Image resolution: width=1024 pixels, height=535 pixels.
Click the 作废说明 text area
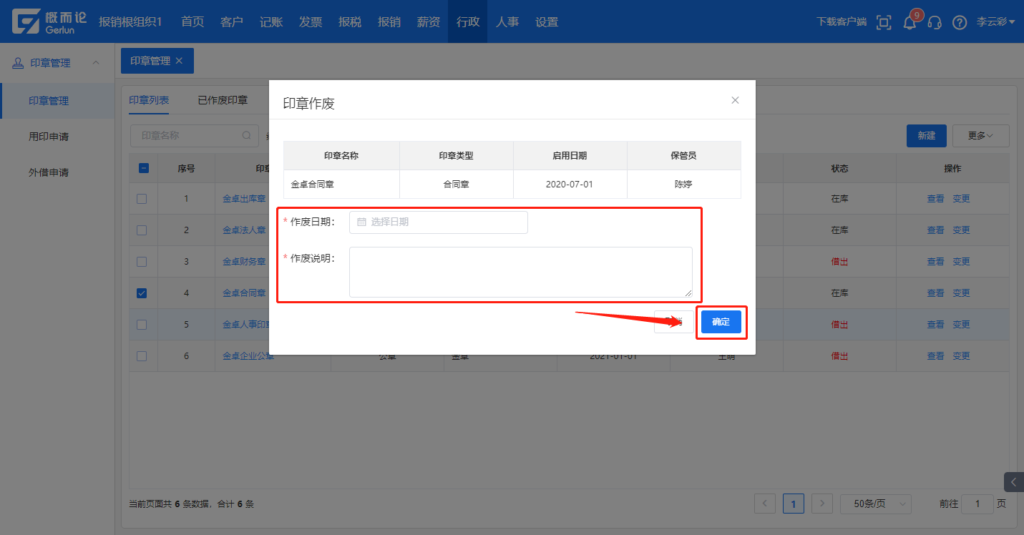pos(520,272)
